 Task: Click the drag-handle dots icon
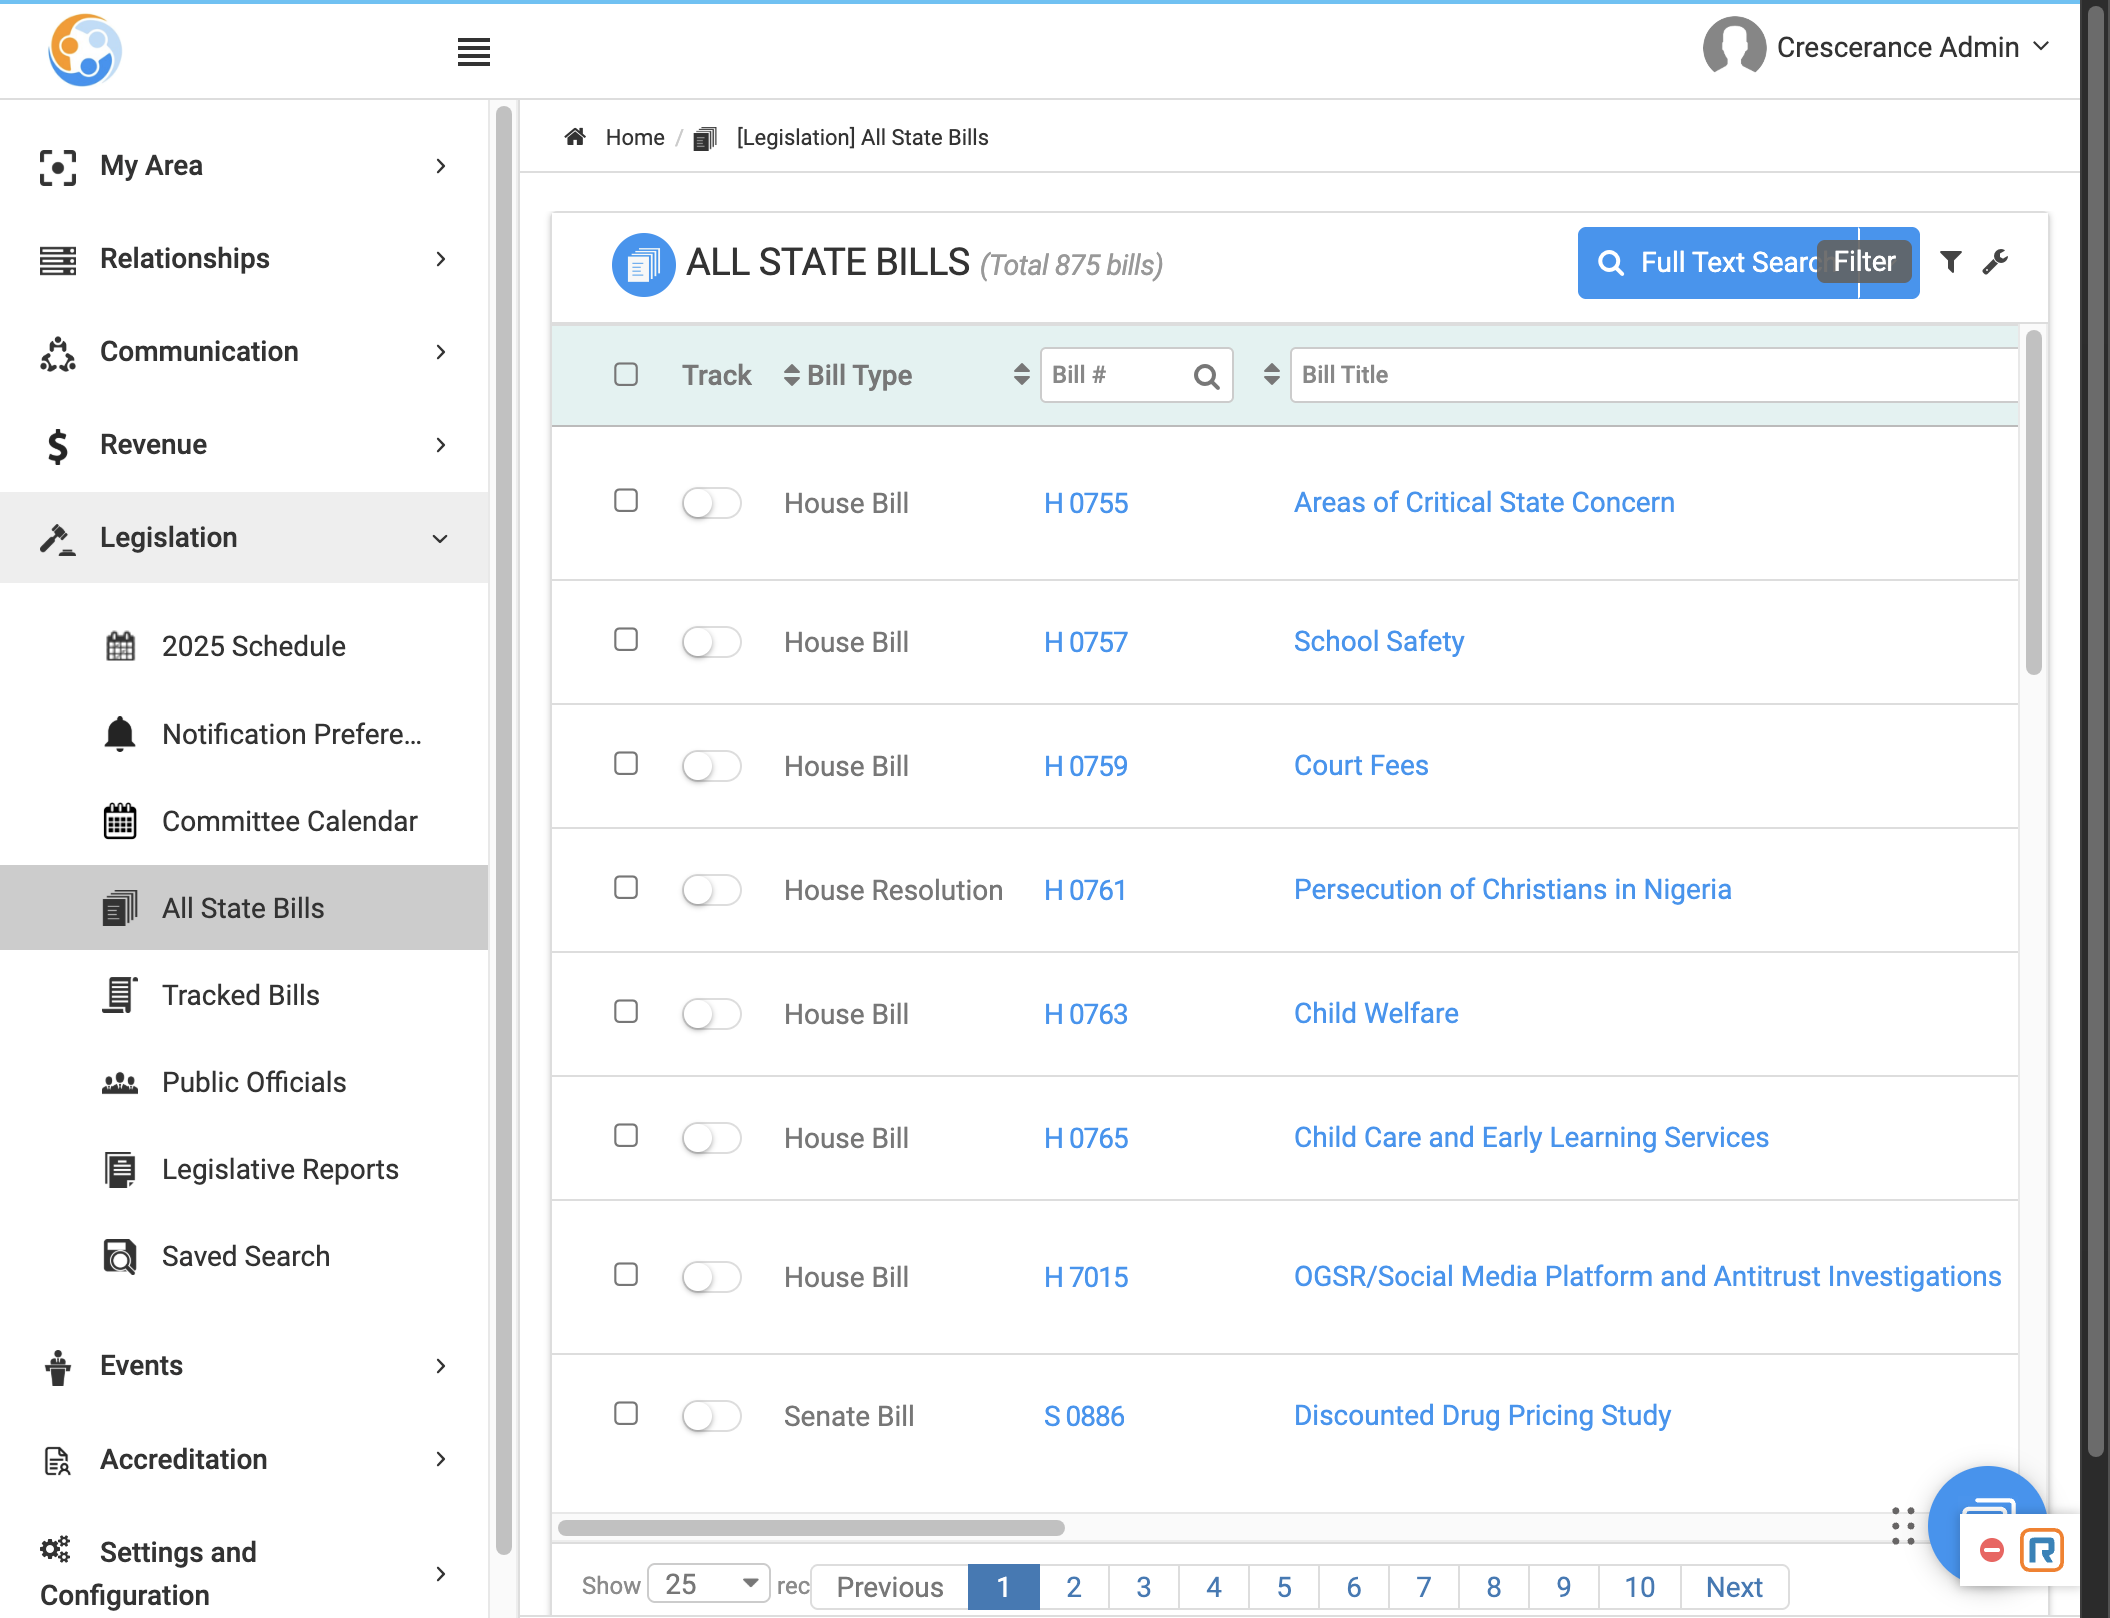click(1903, 1526)
